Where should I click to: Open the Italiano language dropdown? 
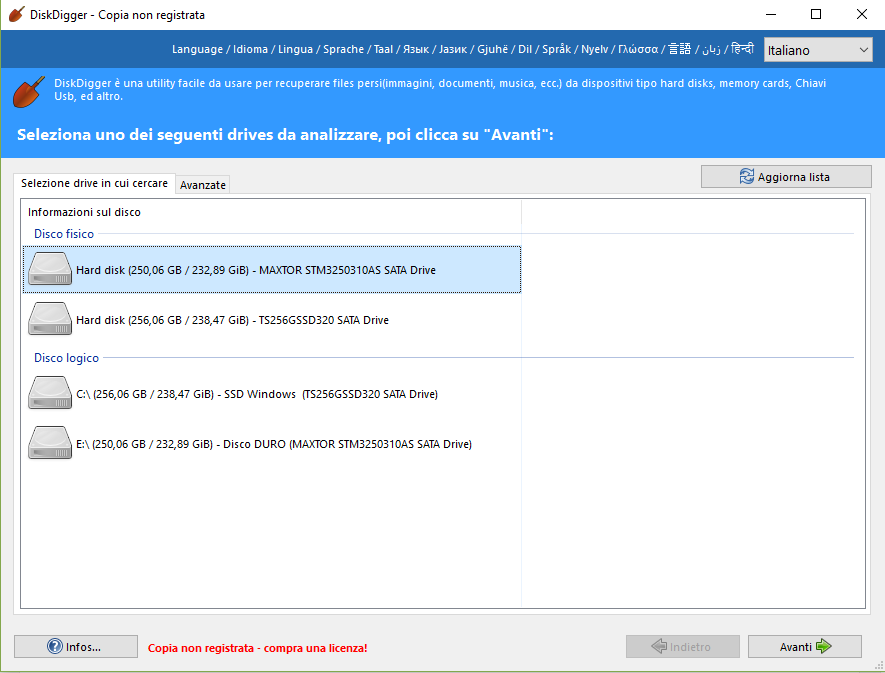point(818,50)
